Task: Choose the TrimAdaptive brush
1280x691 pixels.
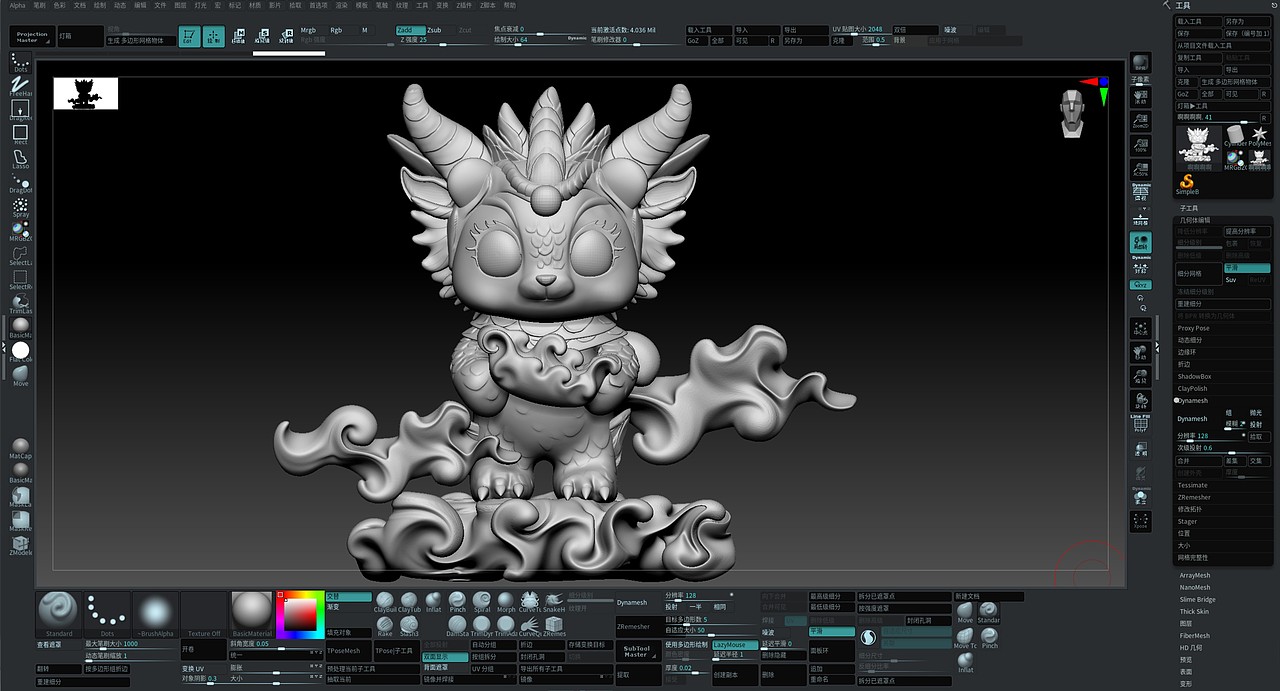Action: [506, 626]
